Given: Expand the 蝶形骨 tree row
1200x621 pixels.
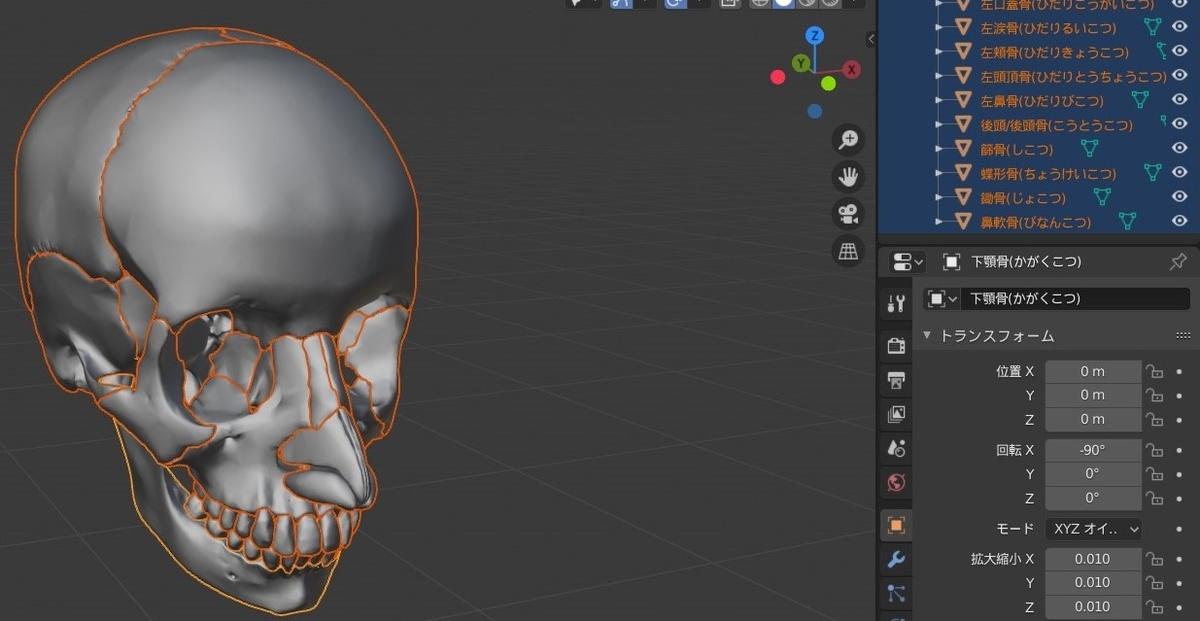Looking at the screenshot, I should [x=940, y=173].
